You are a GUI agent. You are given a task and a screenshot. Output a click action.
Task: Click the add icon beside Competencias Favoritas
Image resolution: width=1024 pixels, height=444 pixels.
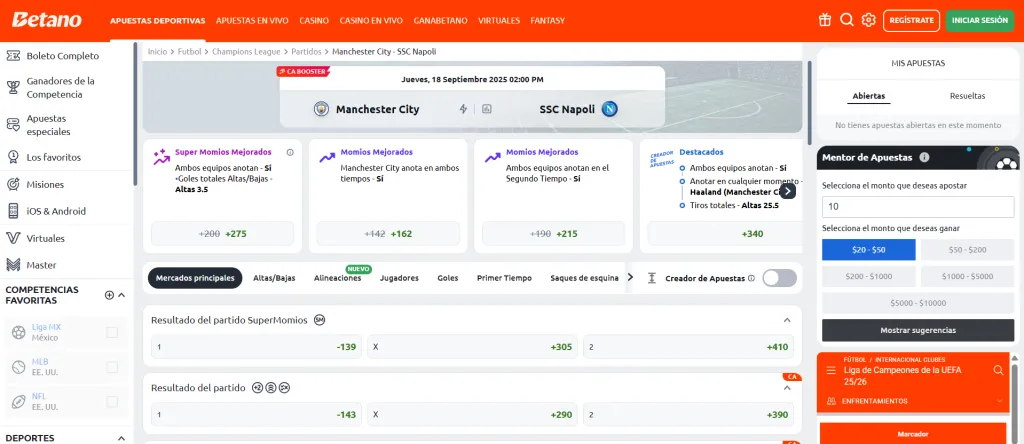coord(109,294)
